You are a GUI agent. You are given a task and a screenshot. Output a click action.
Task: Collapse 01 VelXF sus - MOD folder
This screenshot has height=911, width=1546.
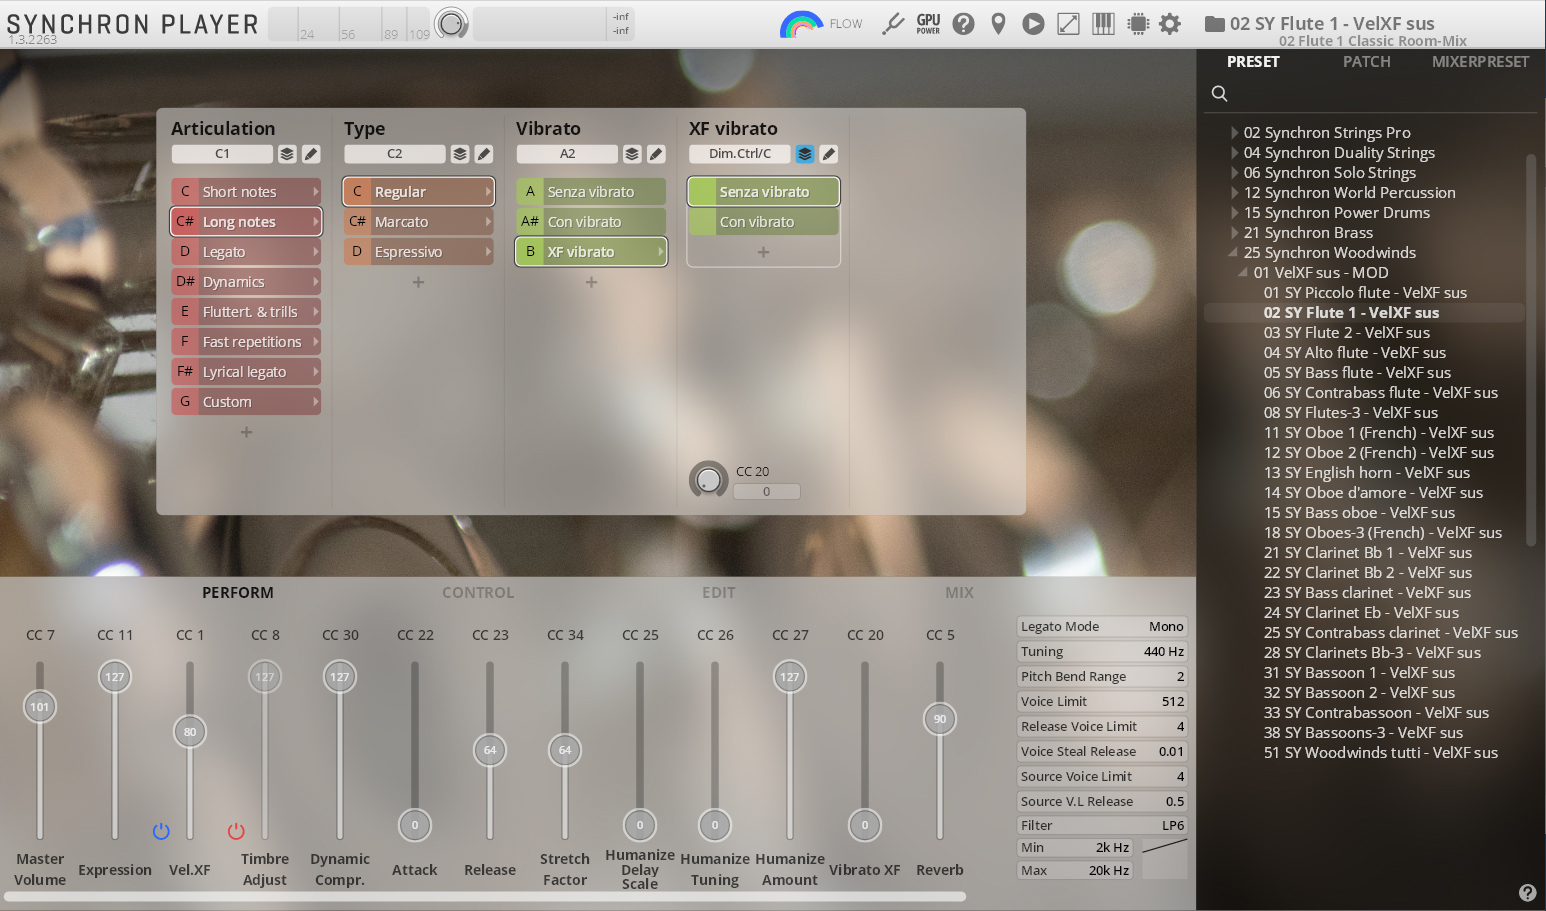click(1244, 272)
